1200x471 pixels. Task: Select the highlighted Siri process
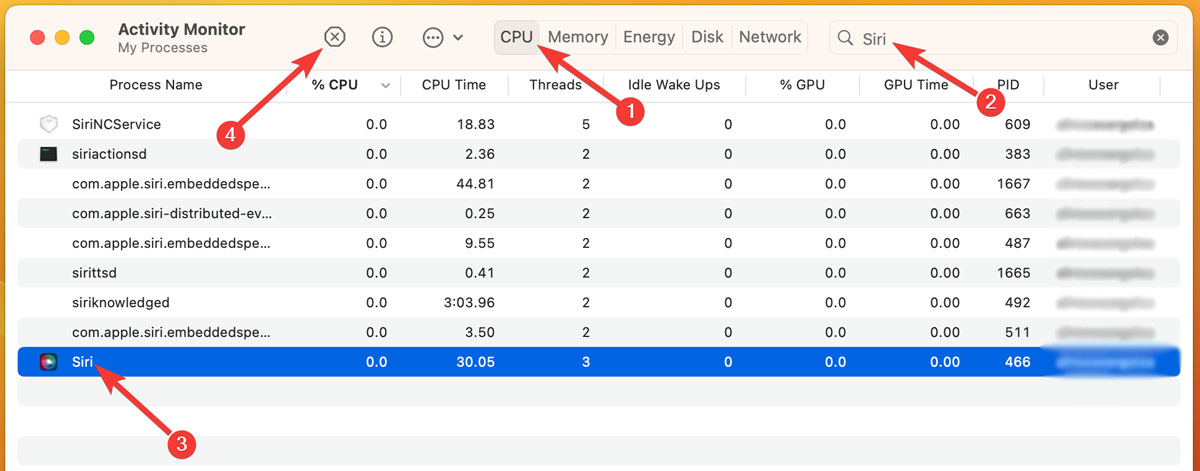click(600, 362)
